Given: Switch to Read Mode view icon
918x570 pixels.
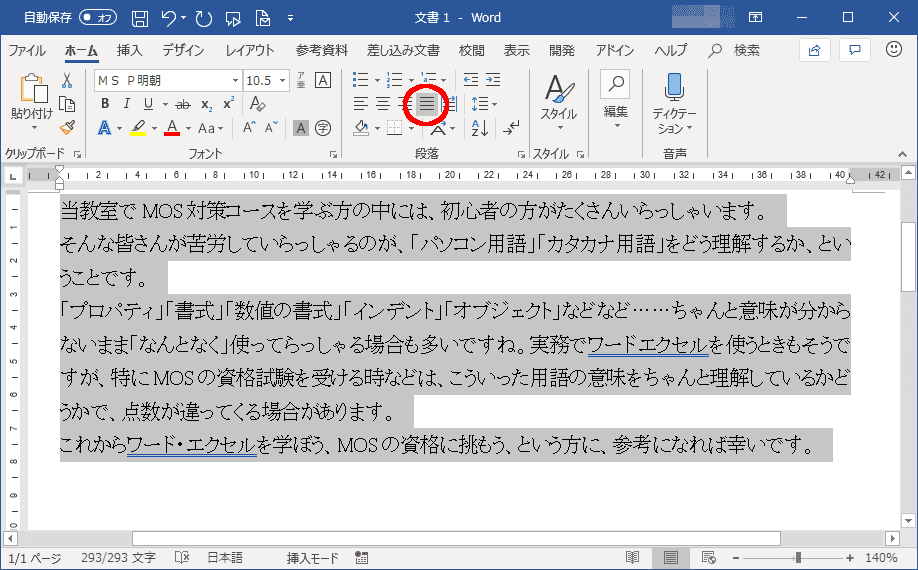Looking at the screenshot, I should coord(632,558).
